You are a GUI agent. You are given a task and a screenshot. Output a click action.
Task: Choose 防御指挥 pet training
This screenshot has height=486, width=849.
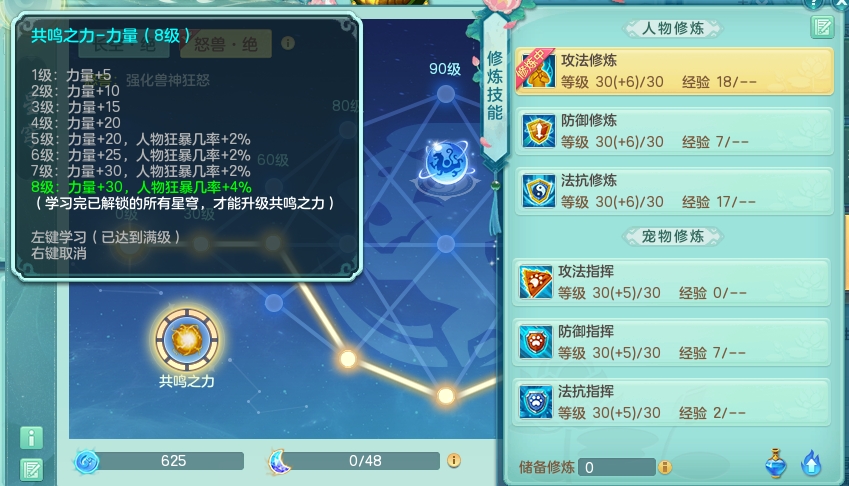[671, 343]
